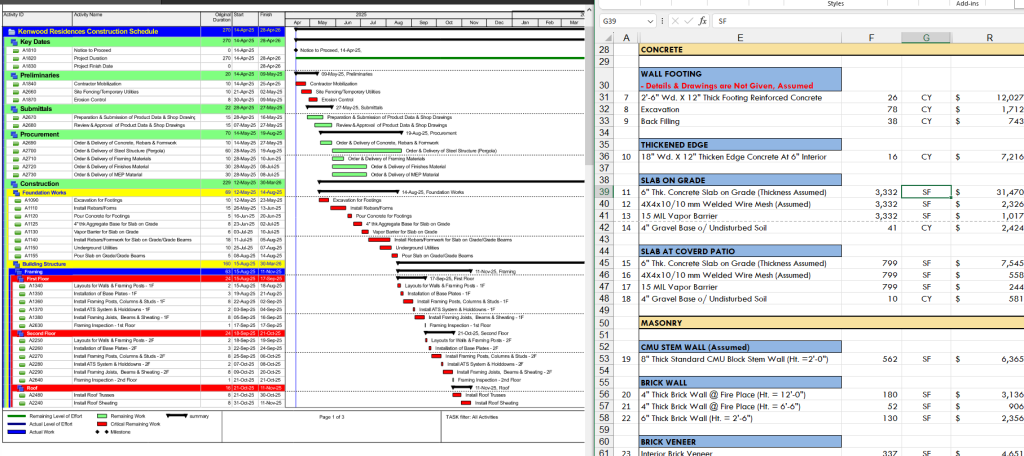Click the Back Filling cell in Excel
This screenshot has height=456, width=1024.
click(740, 122)
